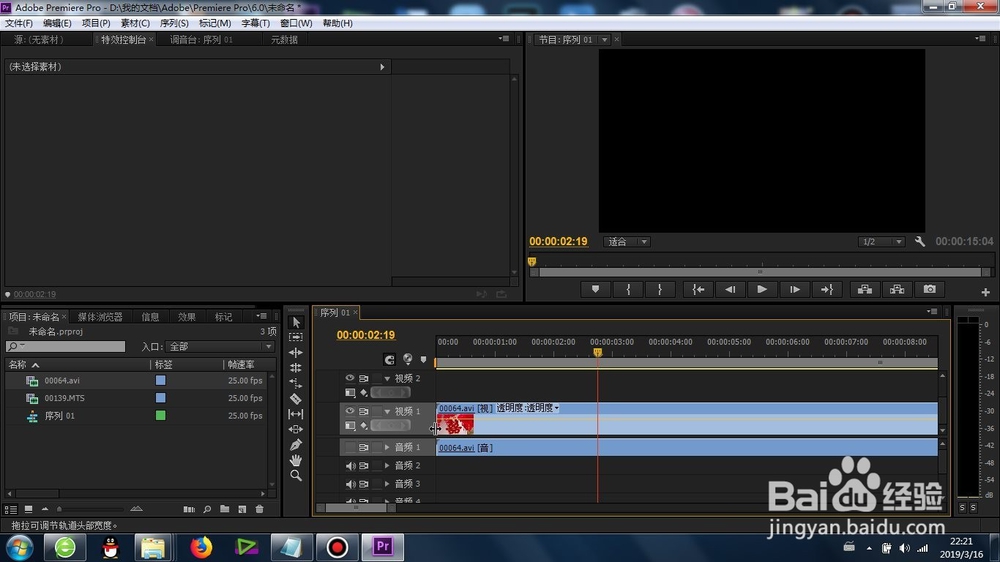
Task: Switch to 媒体浏览器 tab
Action: coord(100,316)
